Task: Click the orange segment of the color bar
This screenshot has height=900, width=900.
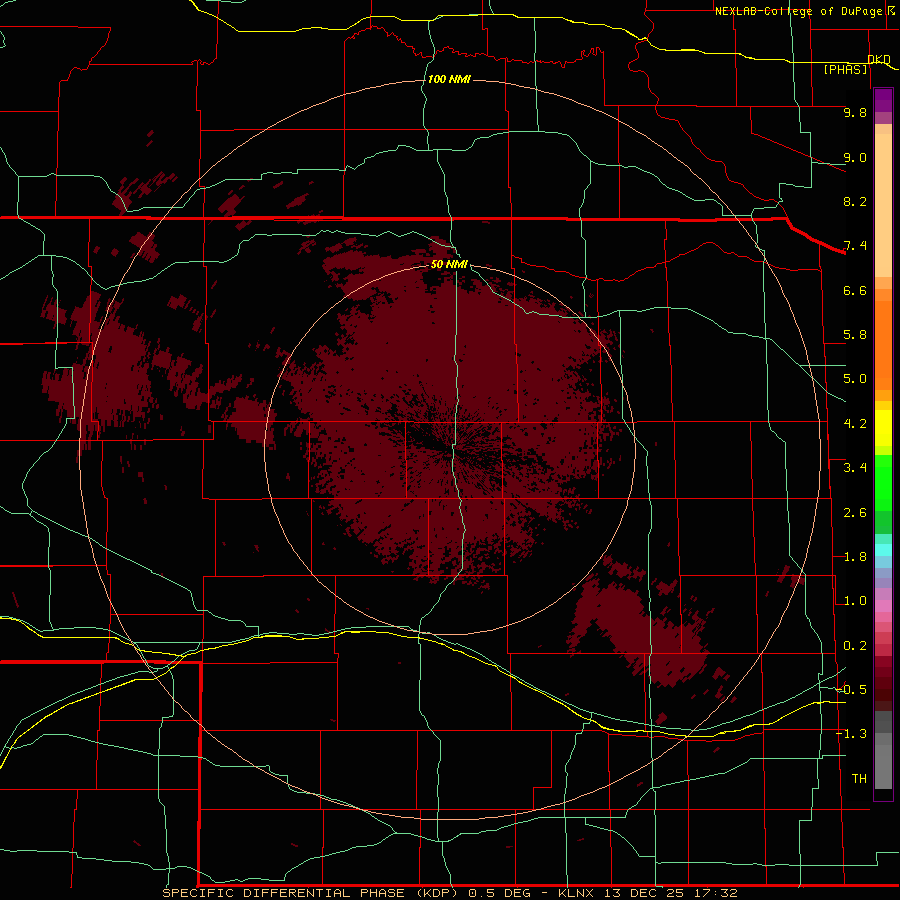Action: (x=883, y=344)
